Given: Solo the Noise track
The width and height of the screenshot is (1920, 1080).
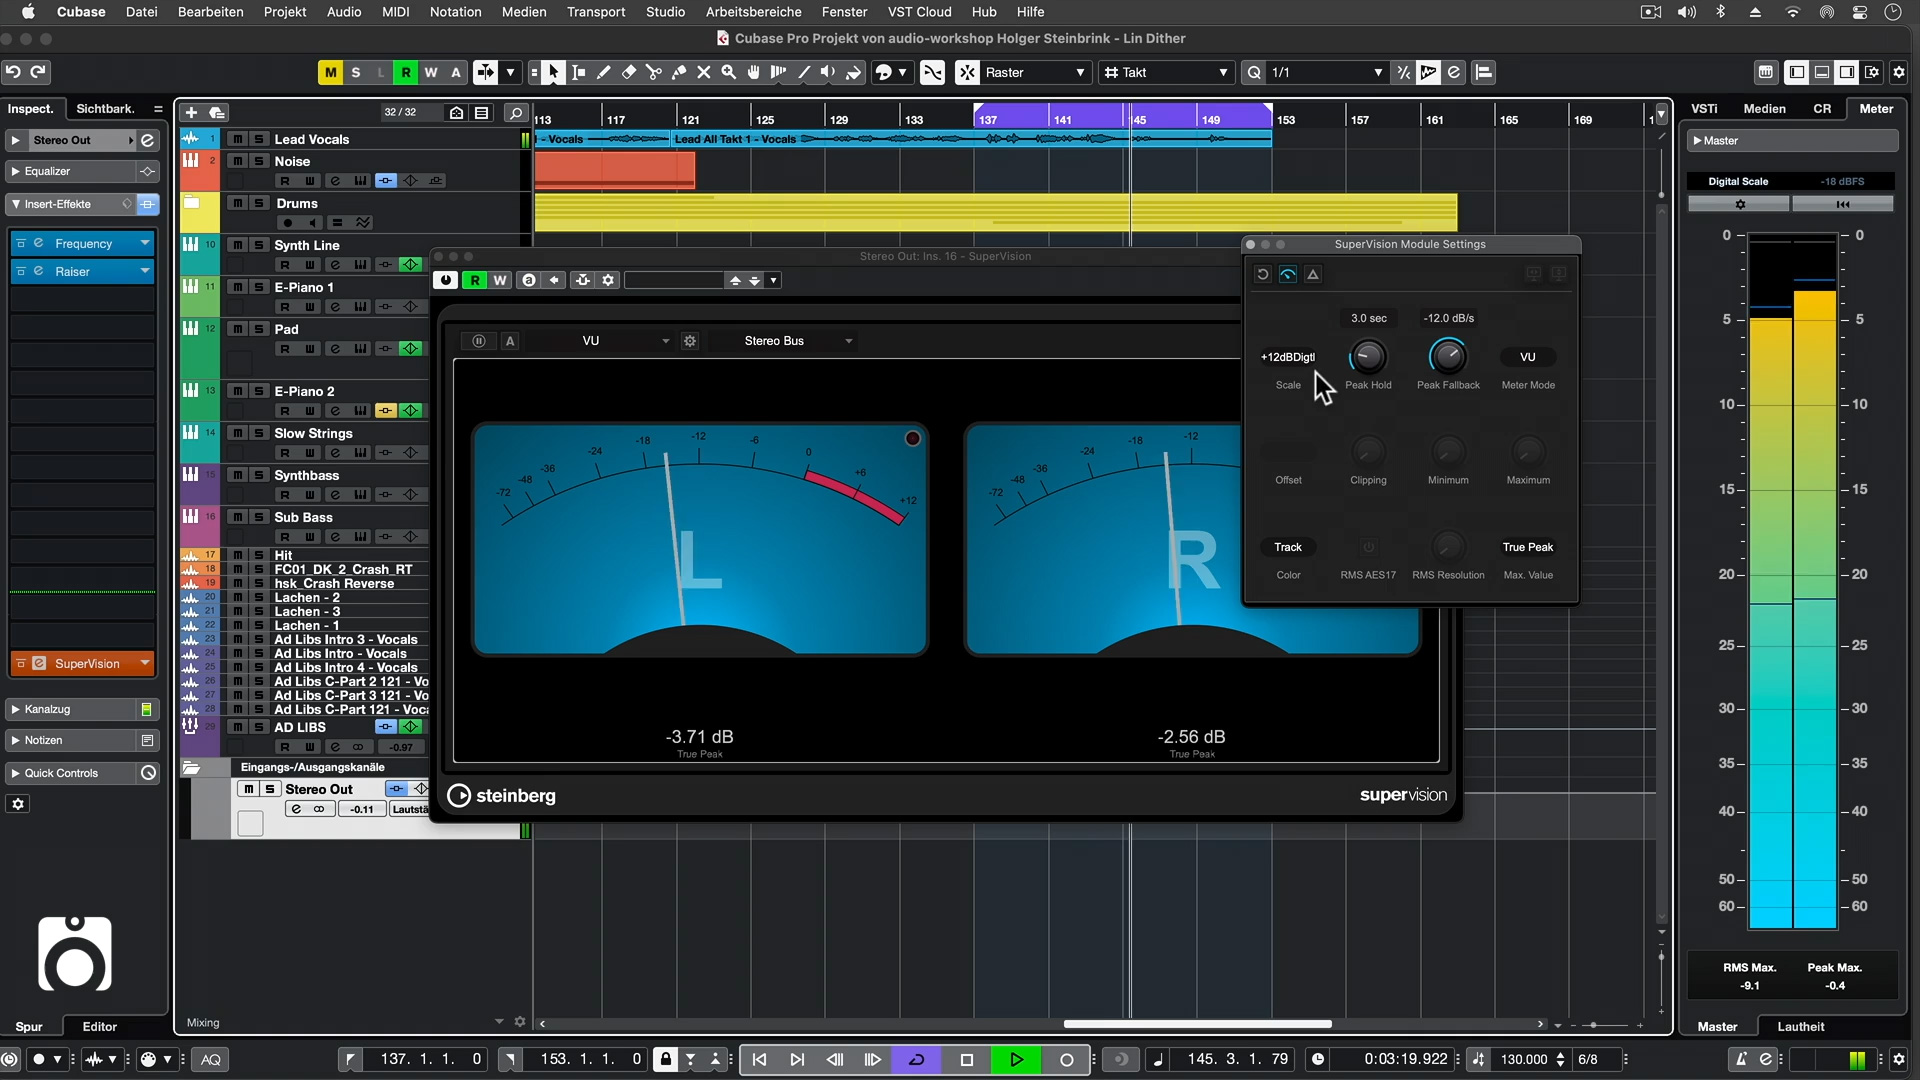Looking at the screenshot, I should point(259,161).
